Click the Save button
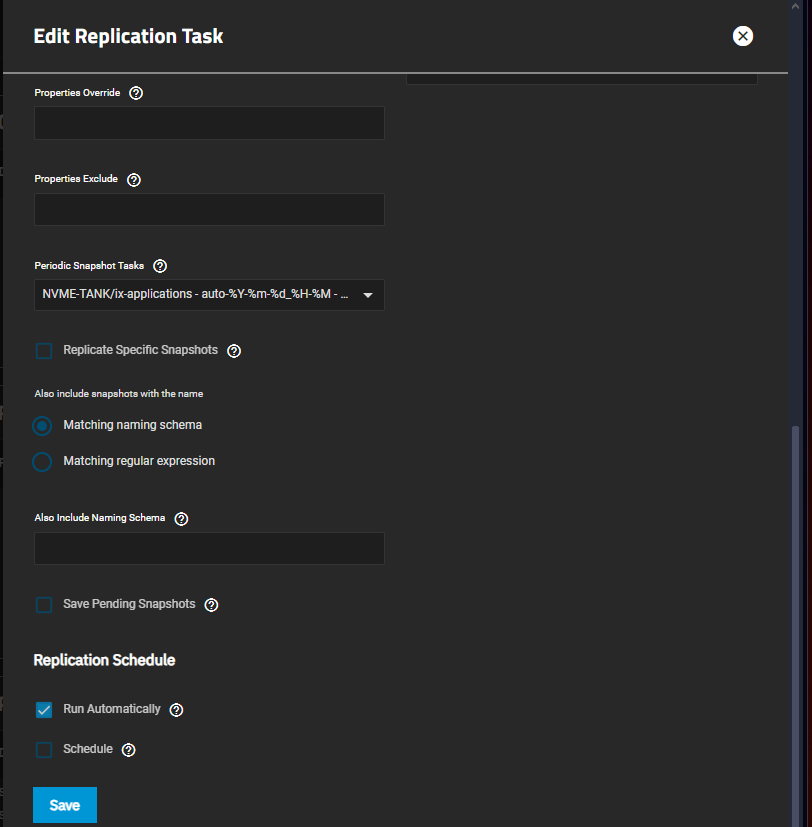Viewport: 812px width, 827px height. pyautogui.click(x=65, y=805)
